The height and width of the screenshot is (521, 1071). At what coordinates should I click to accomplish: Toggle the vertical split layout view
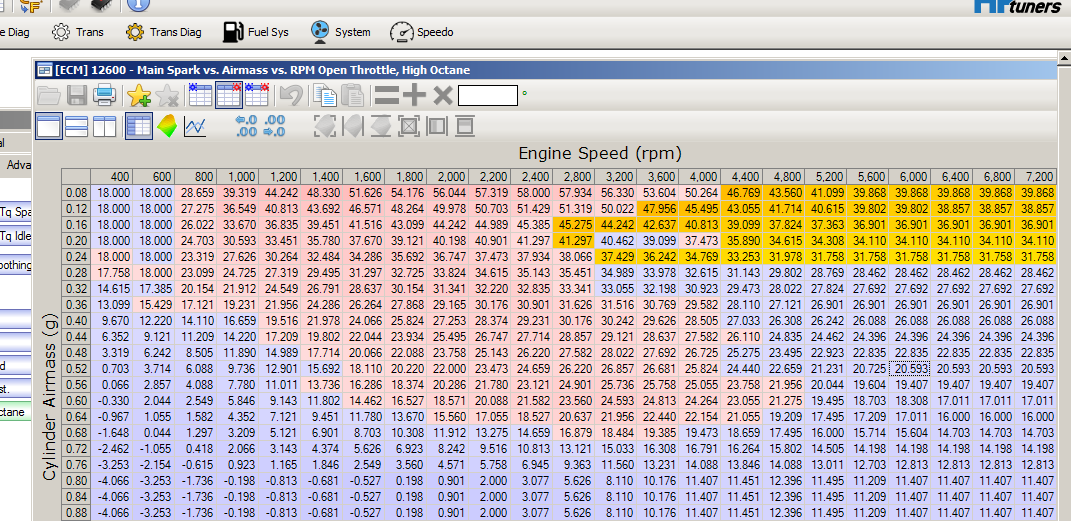coord(104,126)
